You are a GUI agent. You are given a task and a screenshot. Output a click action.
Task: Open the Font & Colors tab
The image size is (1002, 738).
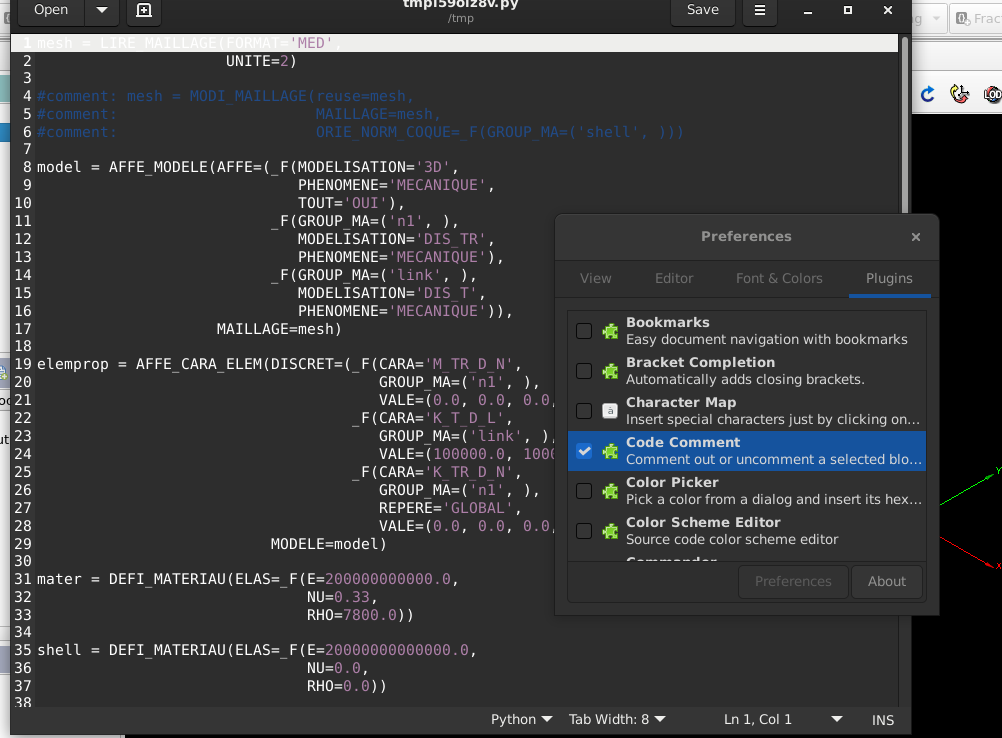tap(779, 279)
